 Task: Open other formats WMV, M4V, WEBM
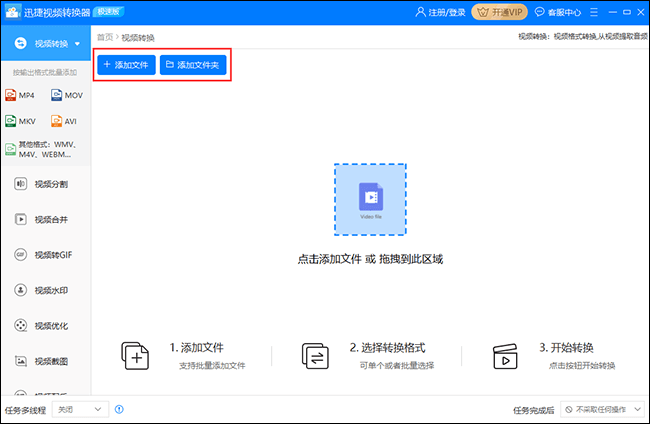tap(41, 149)
